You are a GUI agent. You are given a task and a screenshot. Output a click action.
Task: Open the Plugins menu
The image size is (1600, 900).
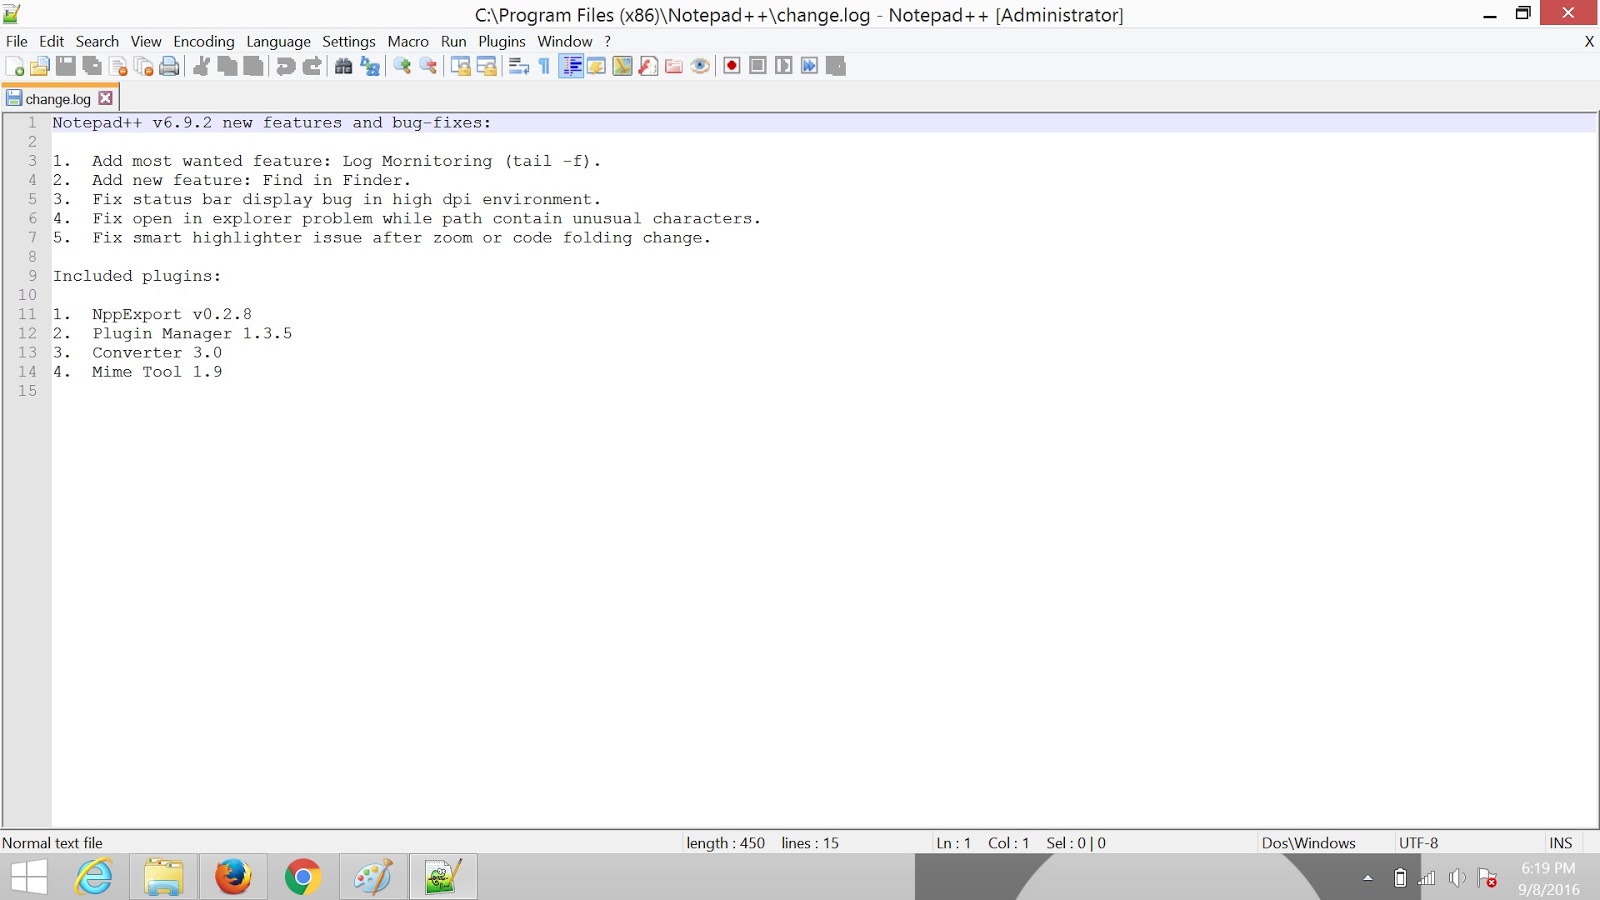[502, 41]
